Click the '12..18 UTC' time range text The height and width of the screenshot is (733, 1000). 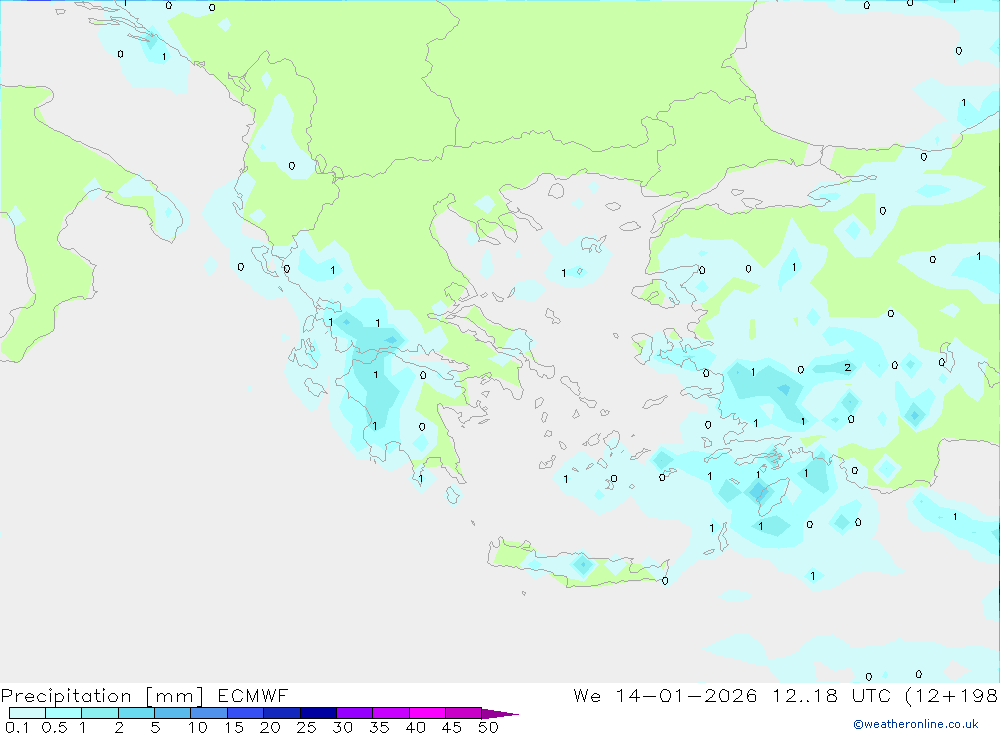[x=831, y=695]
